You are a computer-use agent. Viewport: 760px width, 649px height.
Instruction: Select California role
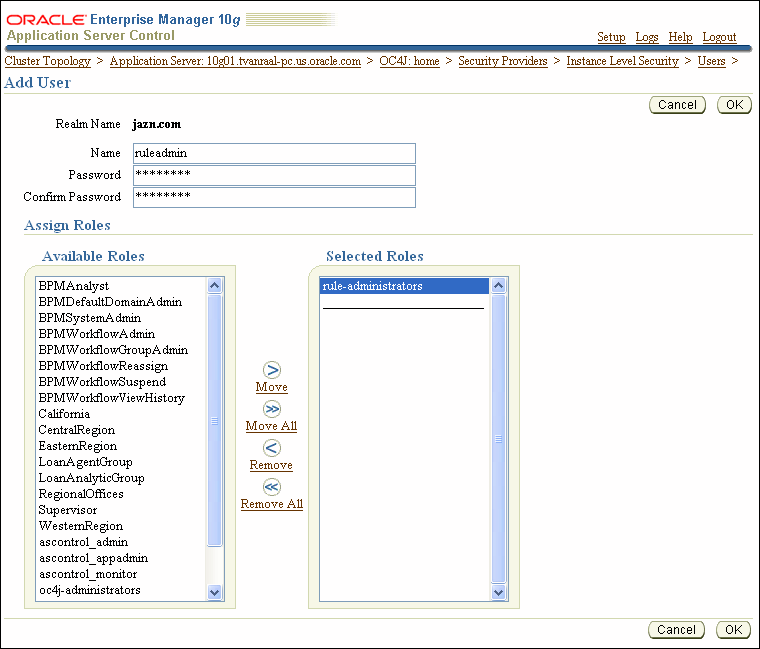(121, 414)
